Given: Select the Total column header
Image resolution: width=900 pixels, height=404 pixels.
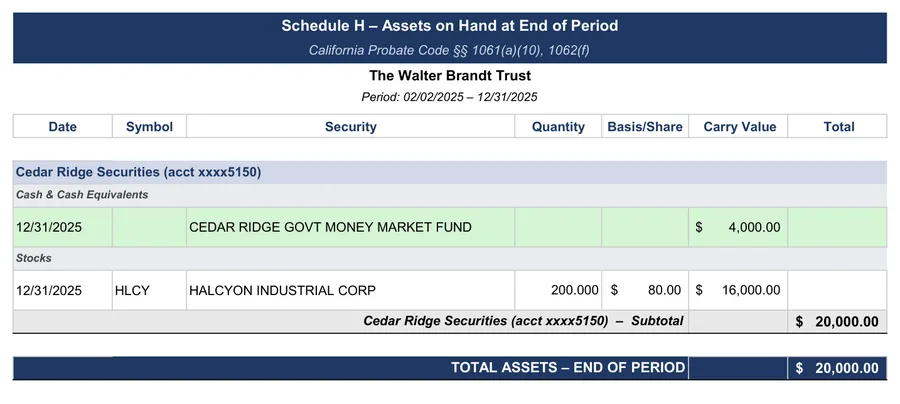Looking at the screenshot, I should tap(837, 126).
